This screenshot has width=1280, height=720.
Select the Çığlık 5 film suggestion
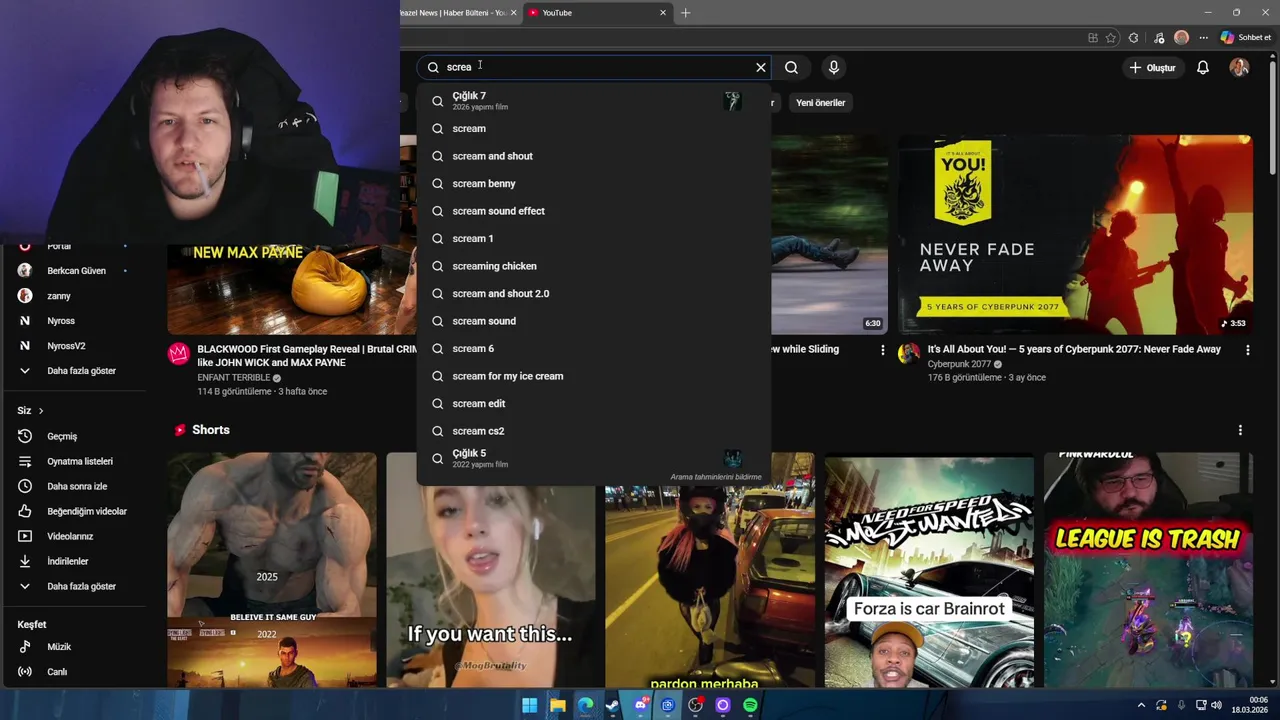[x=594, y=458]
